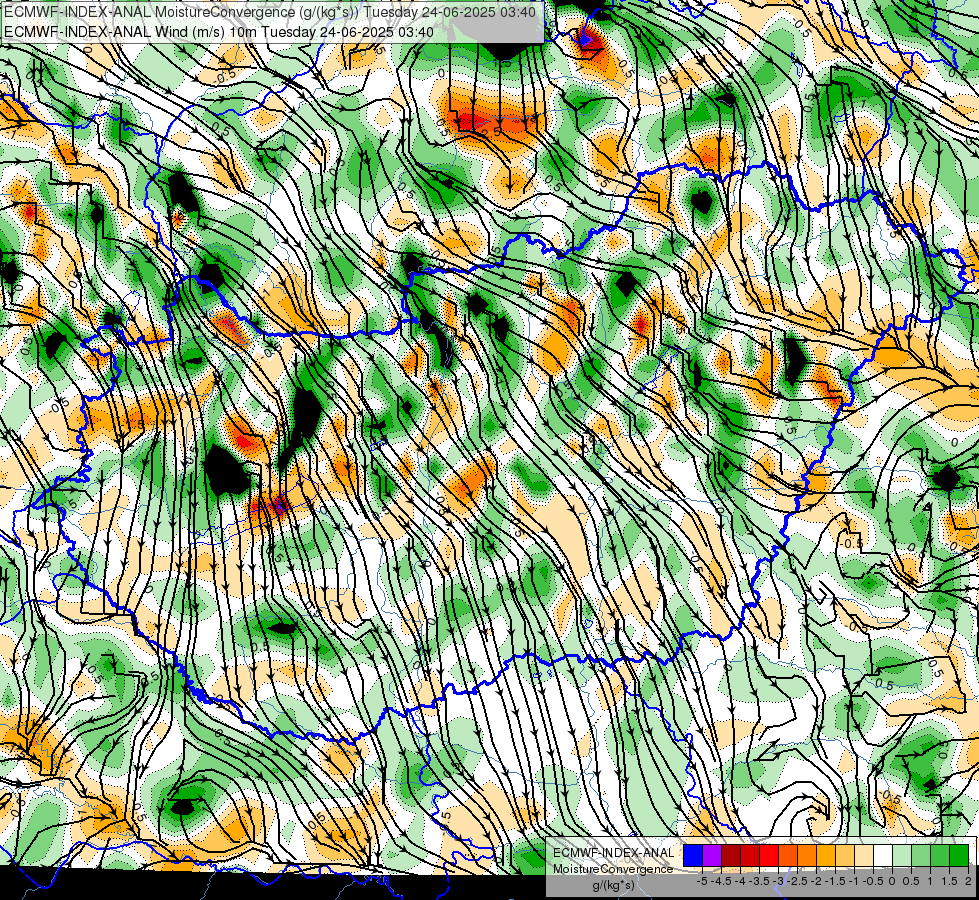Click the -5 legend scale value
Screen dimensions: 979x900
click(x=702, y=881)
